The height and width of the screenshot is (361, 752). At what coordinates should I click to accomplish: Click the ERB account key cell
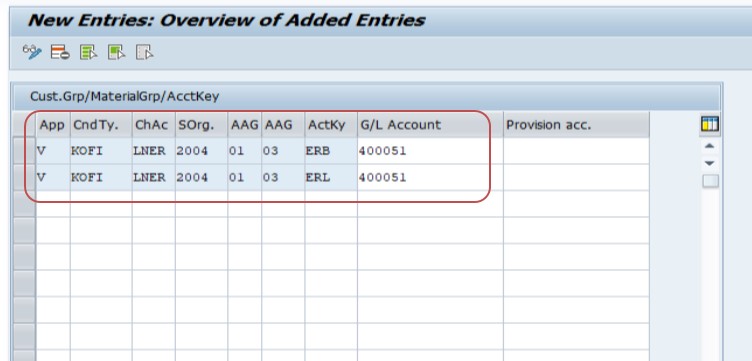click(x=331, y=151)
